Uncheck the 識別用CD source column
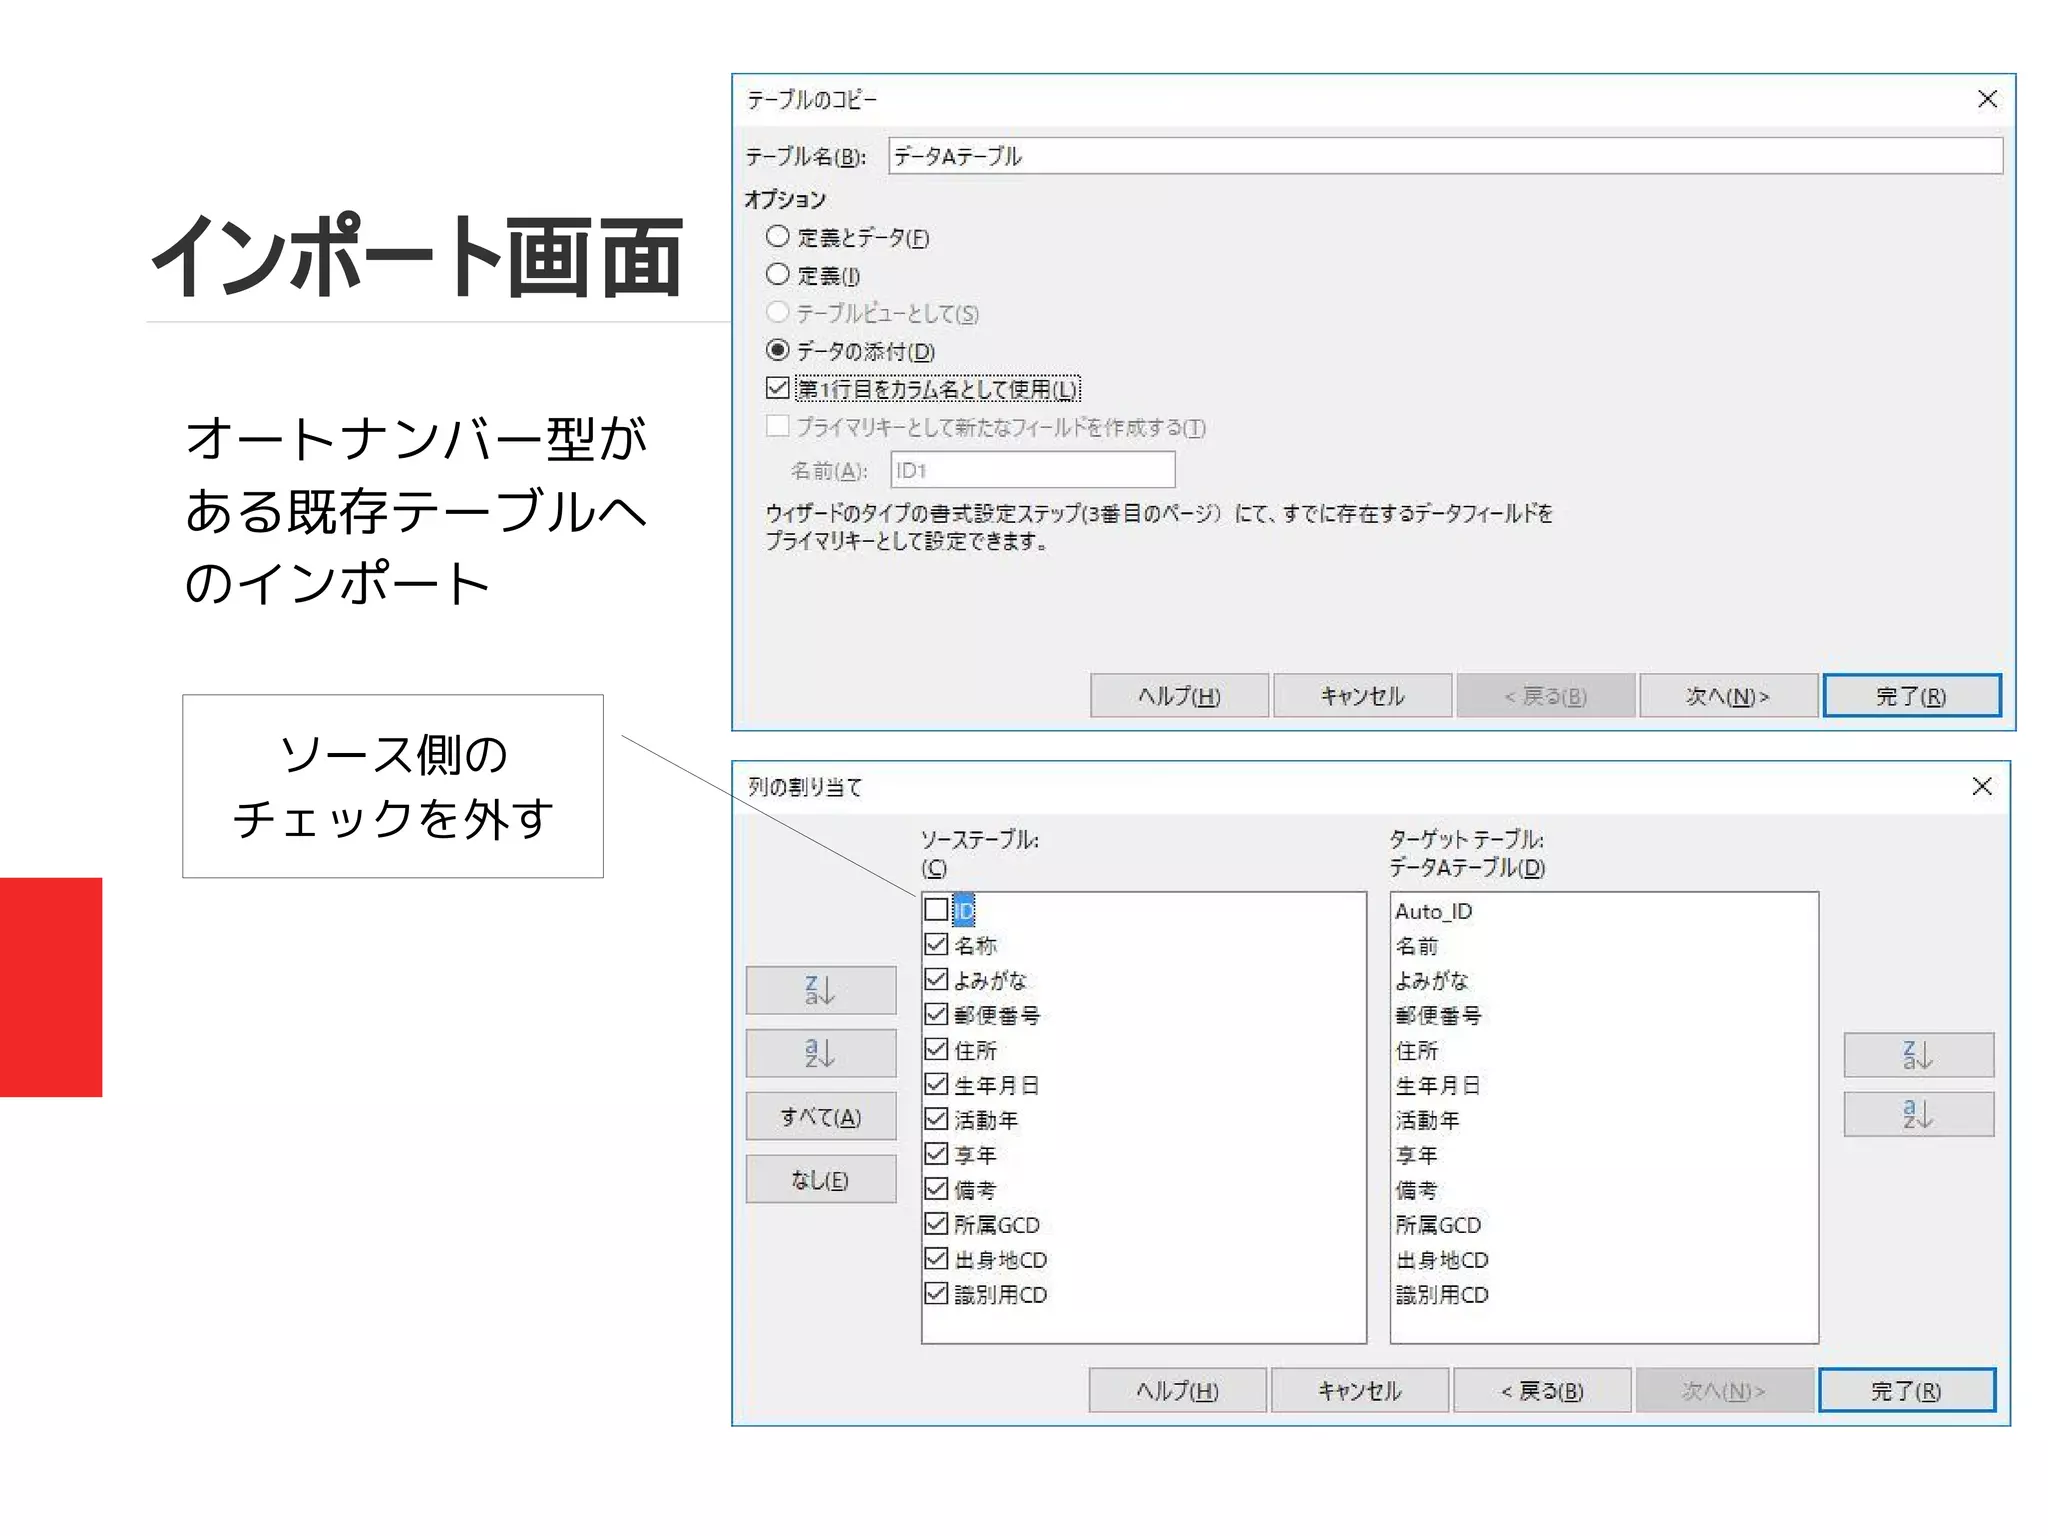 (x=936, y=1293)
